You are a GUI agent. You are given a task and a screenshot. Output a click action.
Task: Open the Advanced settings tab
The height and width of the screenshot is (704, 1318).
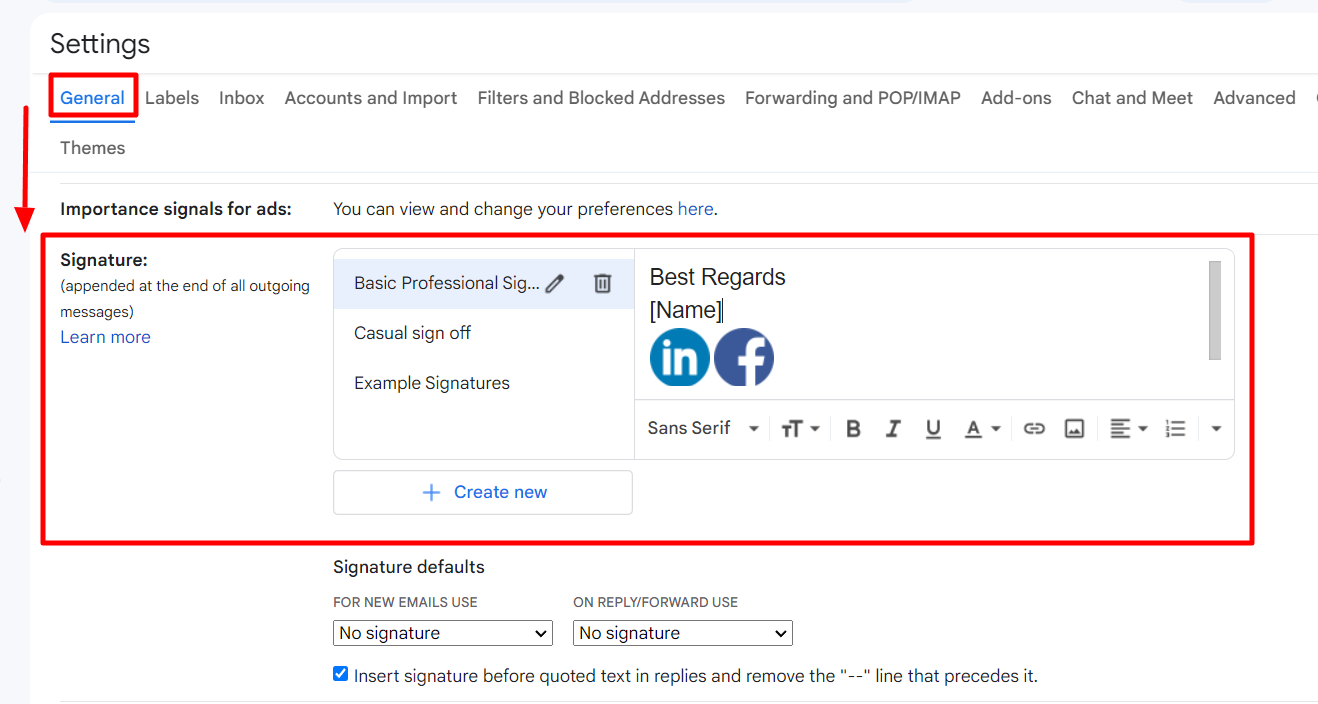(x=1254, y=98)
